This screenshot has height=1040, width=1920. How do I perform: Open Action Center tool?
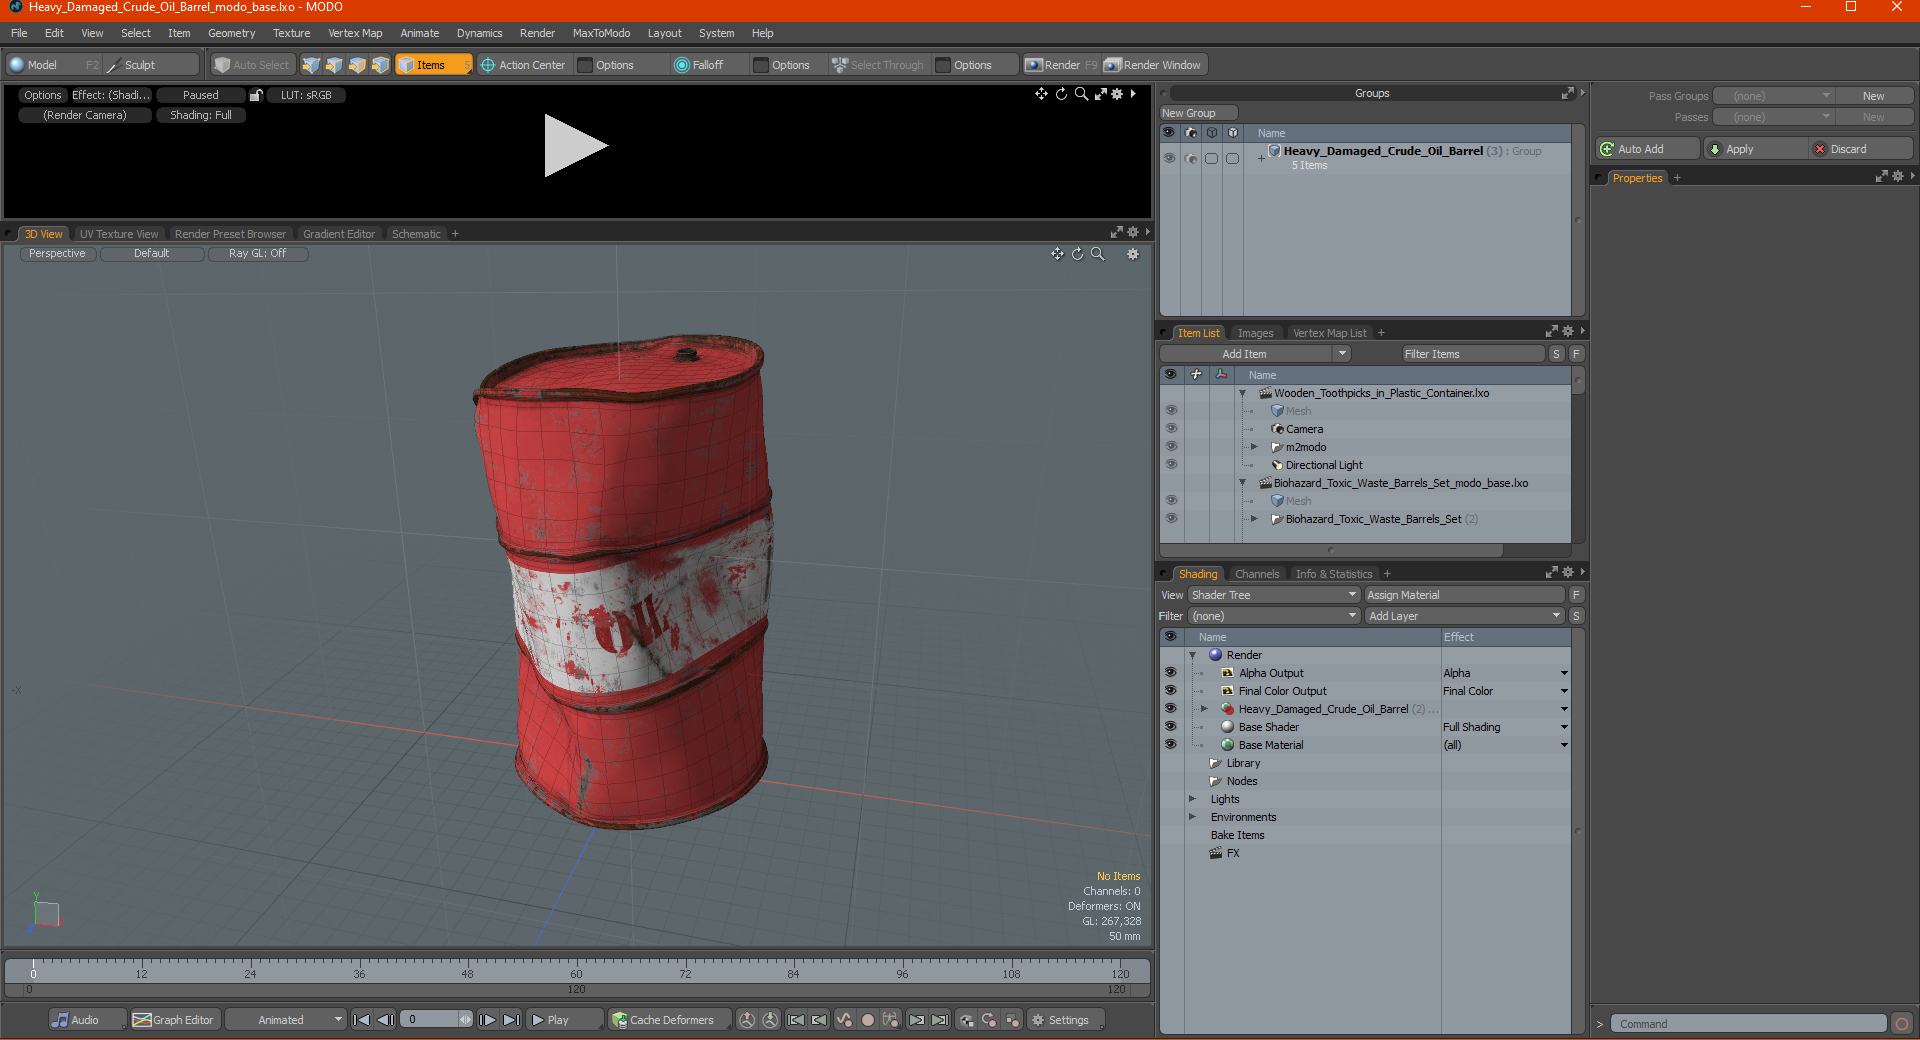[523, 65]
